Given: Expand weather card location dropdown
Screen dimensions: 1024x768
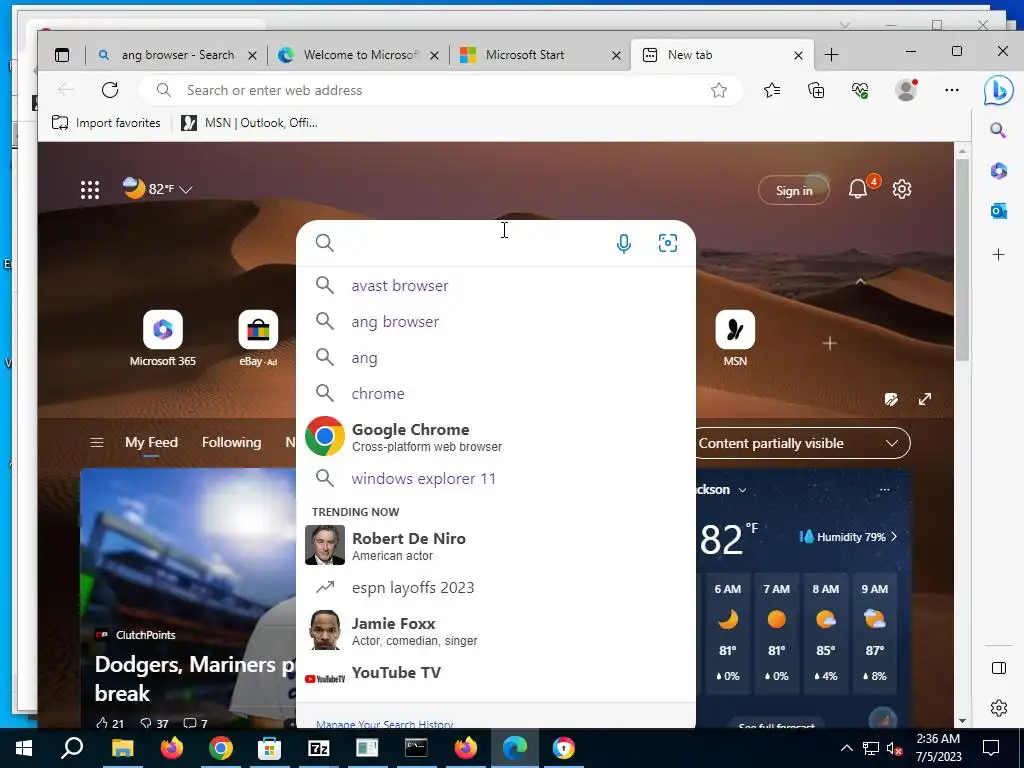Looking at the screenshot, I should [x=743, y=490].
